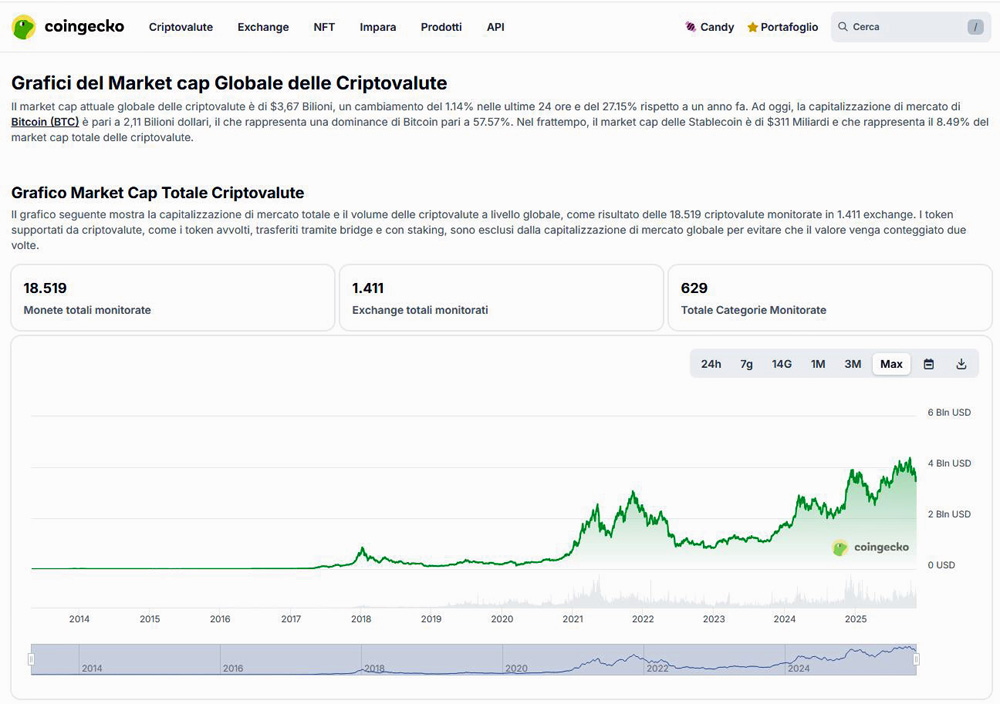Open the Impara dropdown

378,27
